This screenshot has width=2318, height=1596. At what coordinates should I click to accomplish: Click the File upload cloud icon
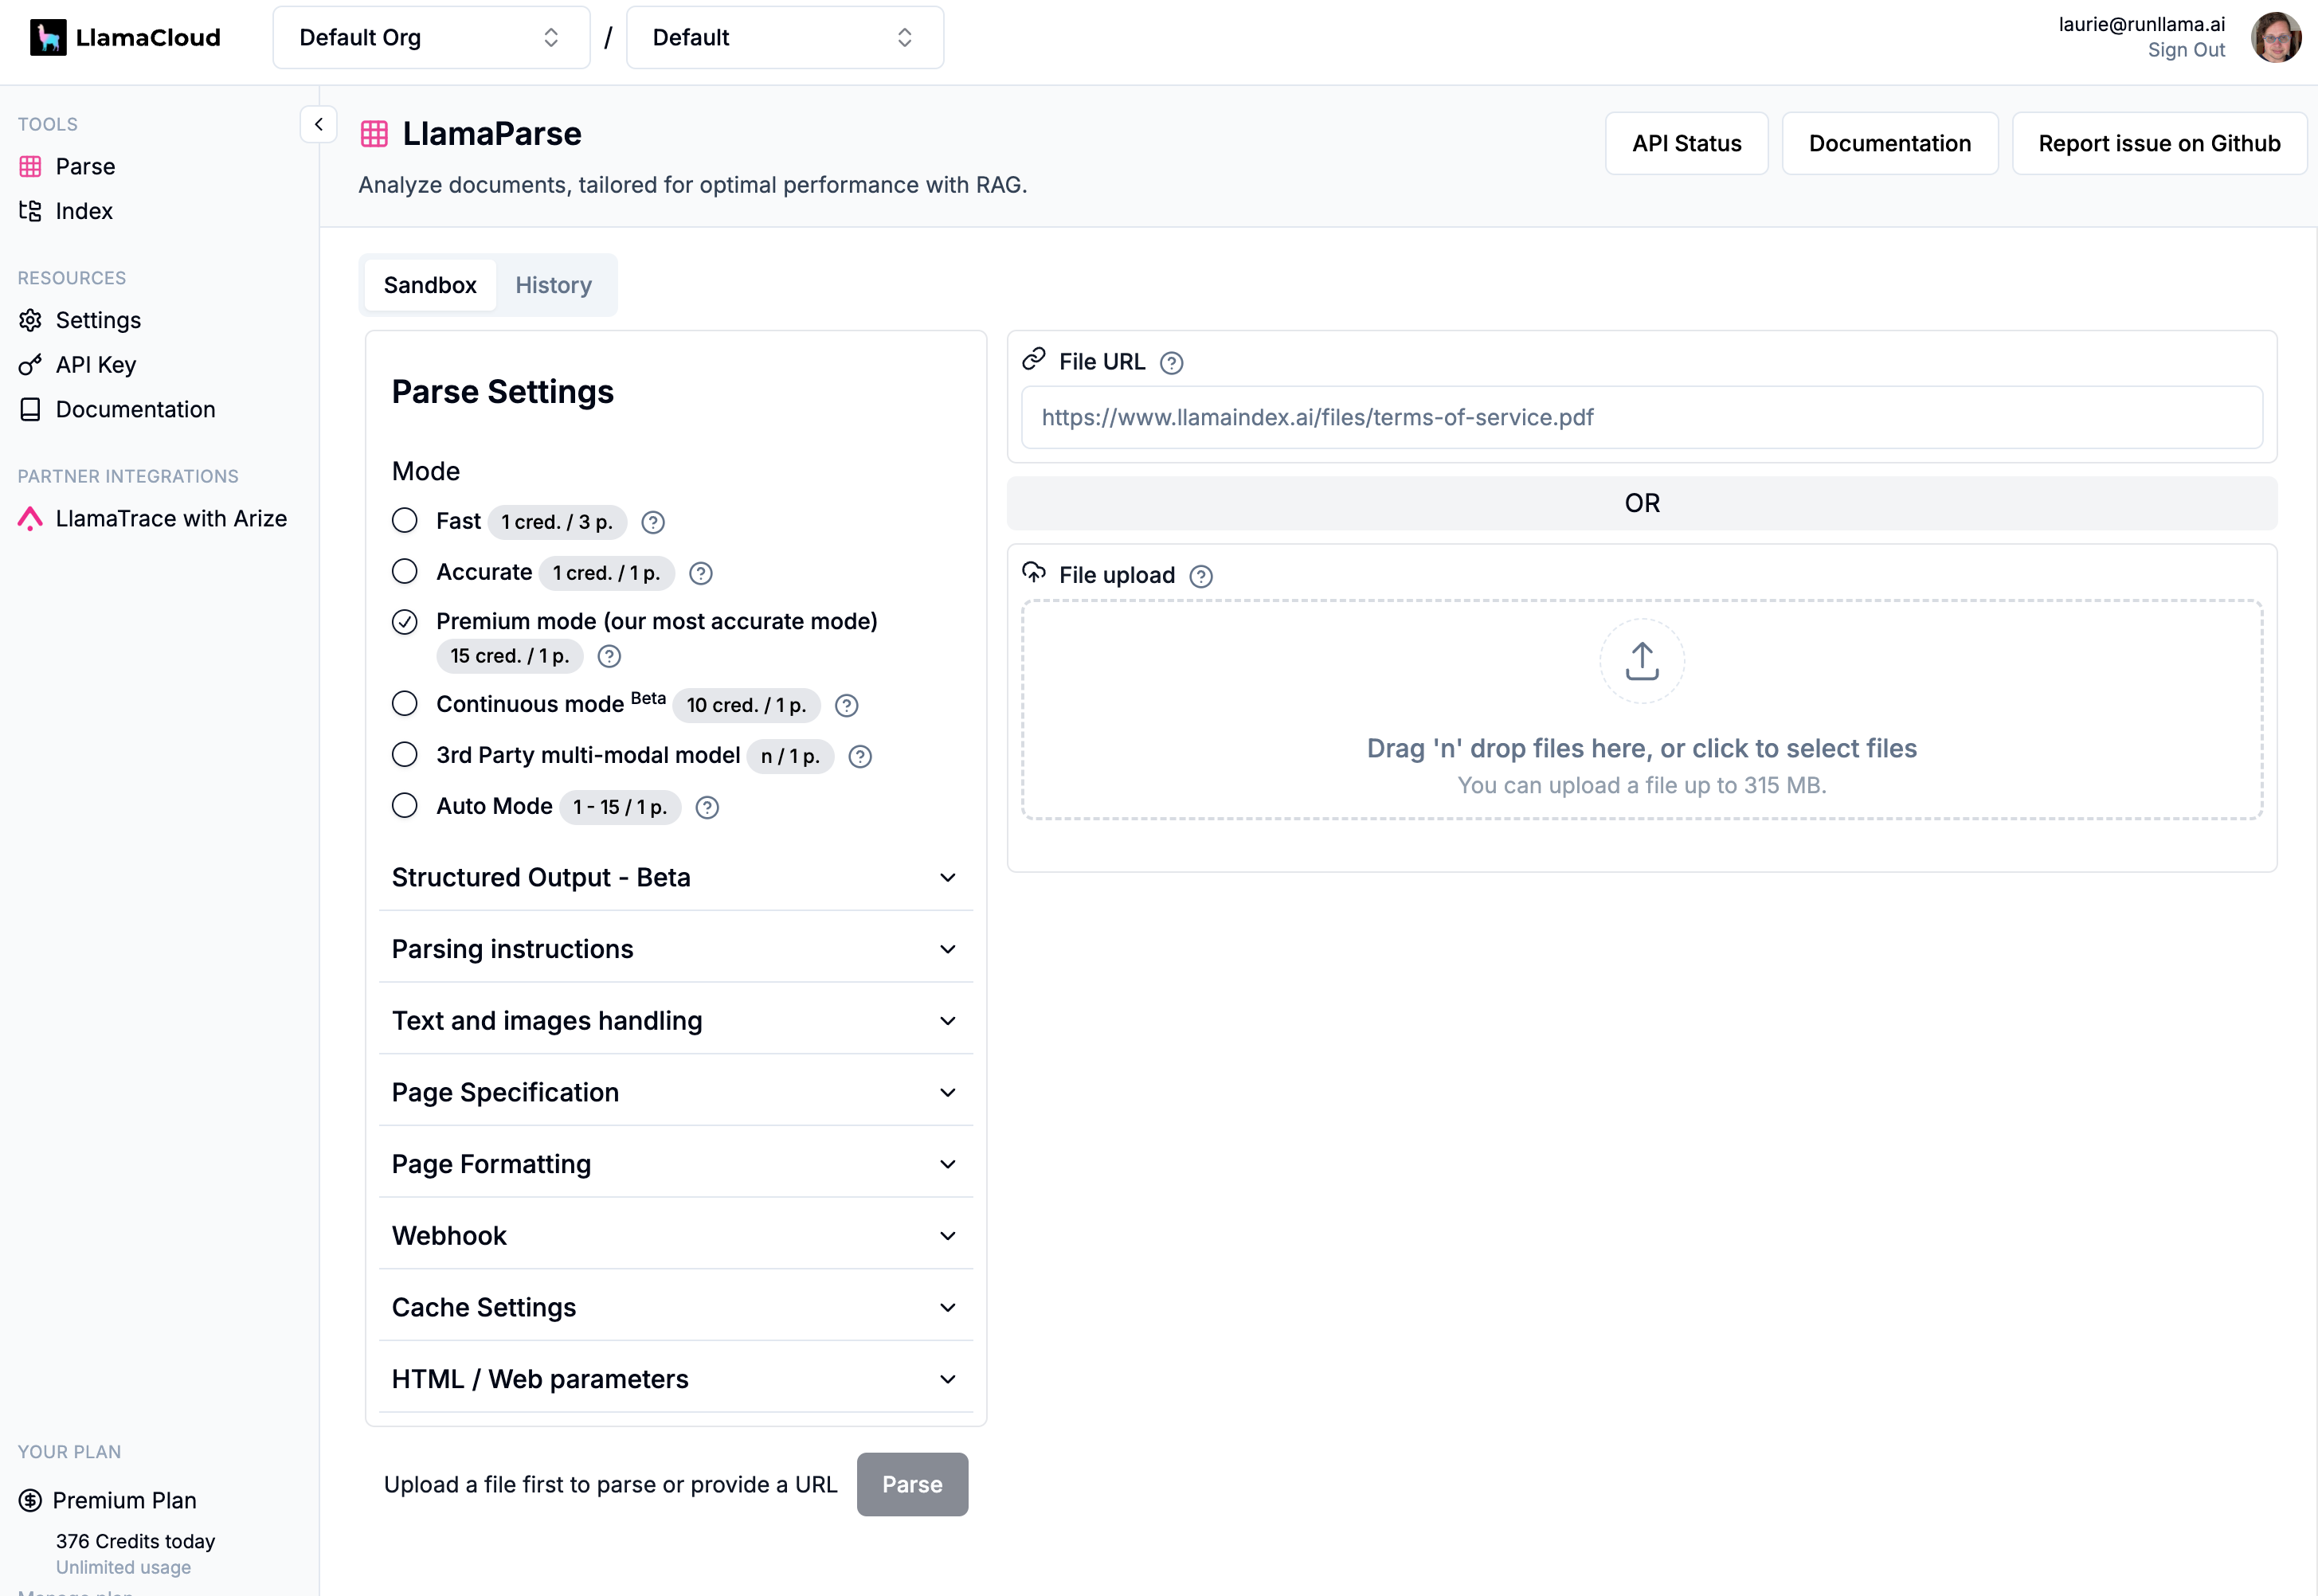pos(1033,572)
